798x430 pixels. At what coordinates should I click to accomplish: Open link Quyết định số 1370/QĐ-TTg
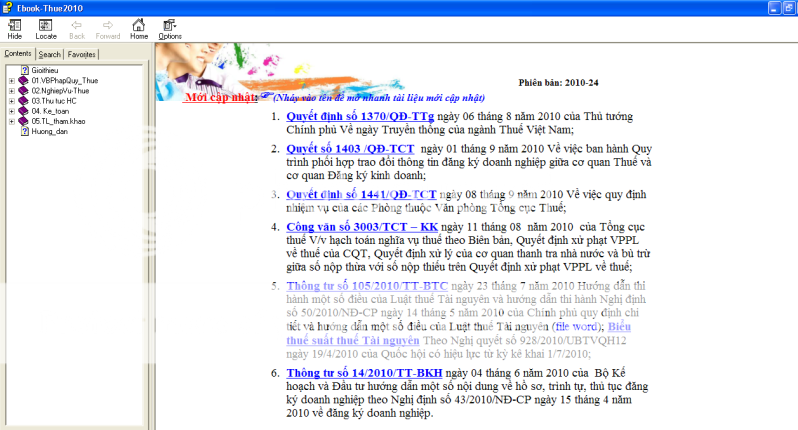point(360,117)
